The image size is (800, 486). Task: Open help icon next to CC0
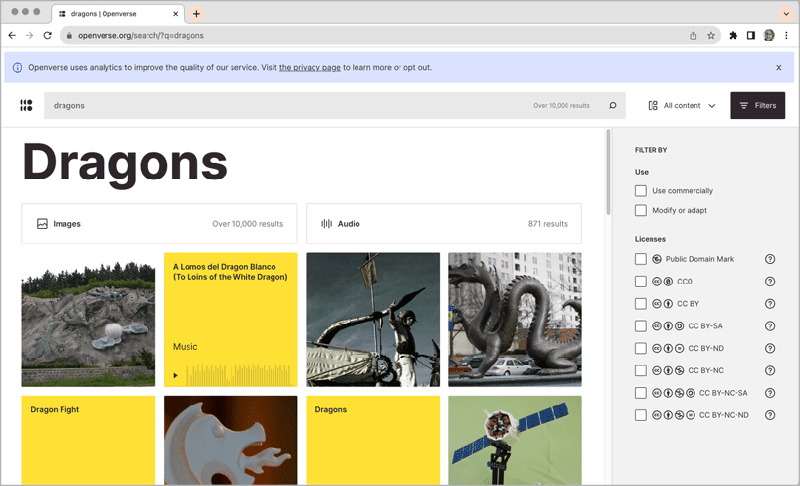tap(770, 282)
